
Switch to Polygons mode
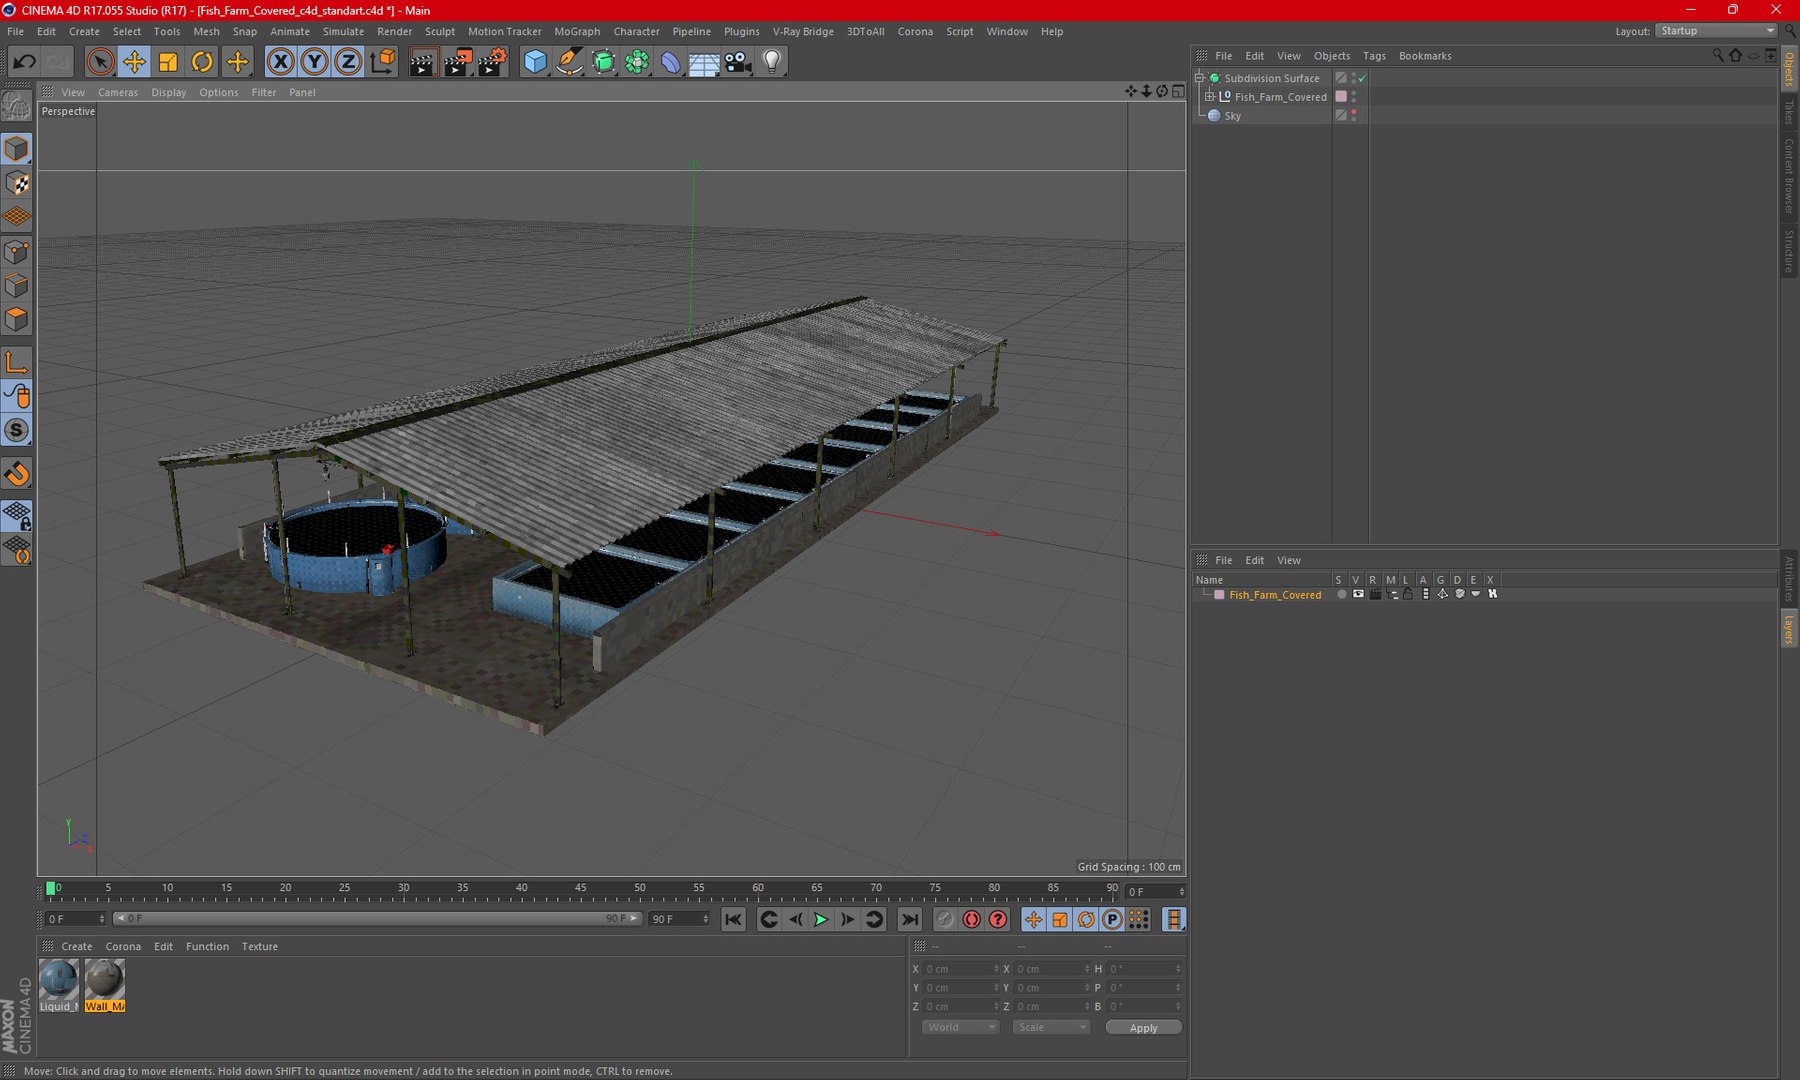[x=17, y=319]
